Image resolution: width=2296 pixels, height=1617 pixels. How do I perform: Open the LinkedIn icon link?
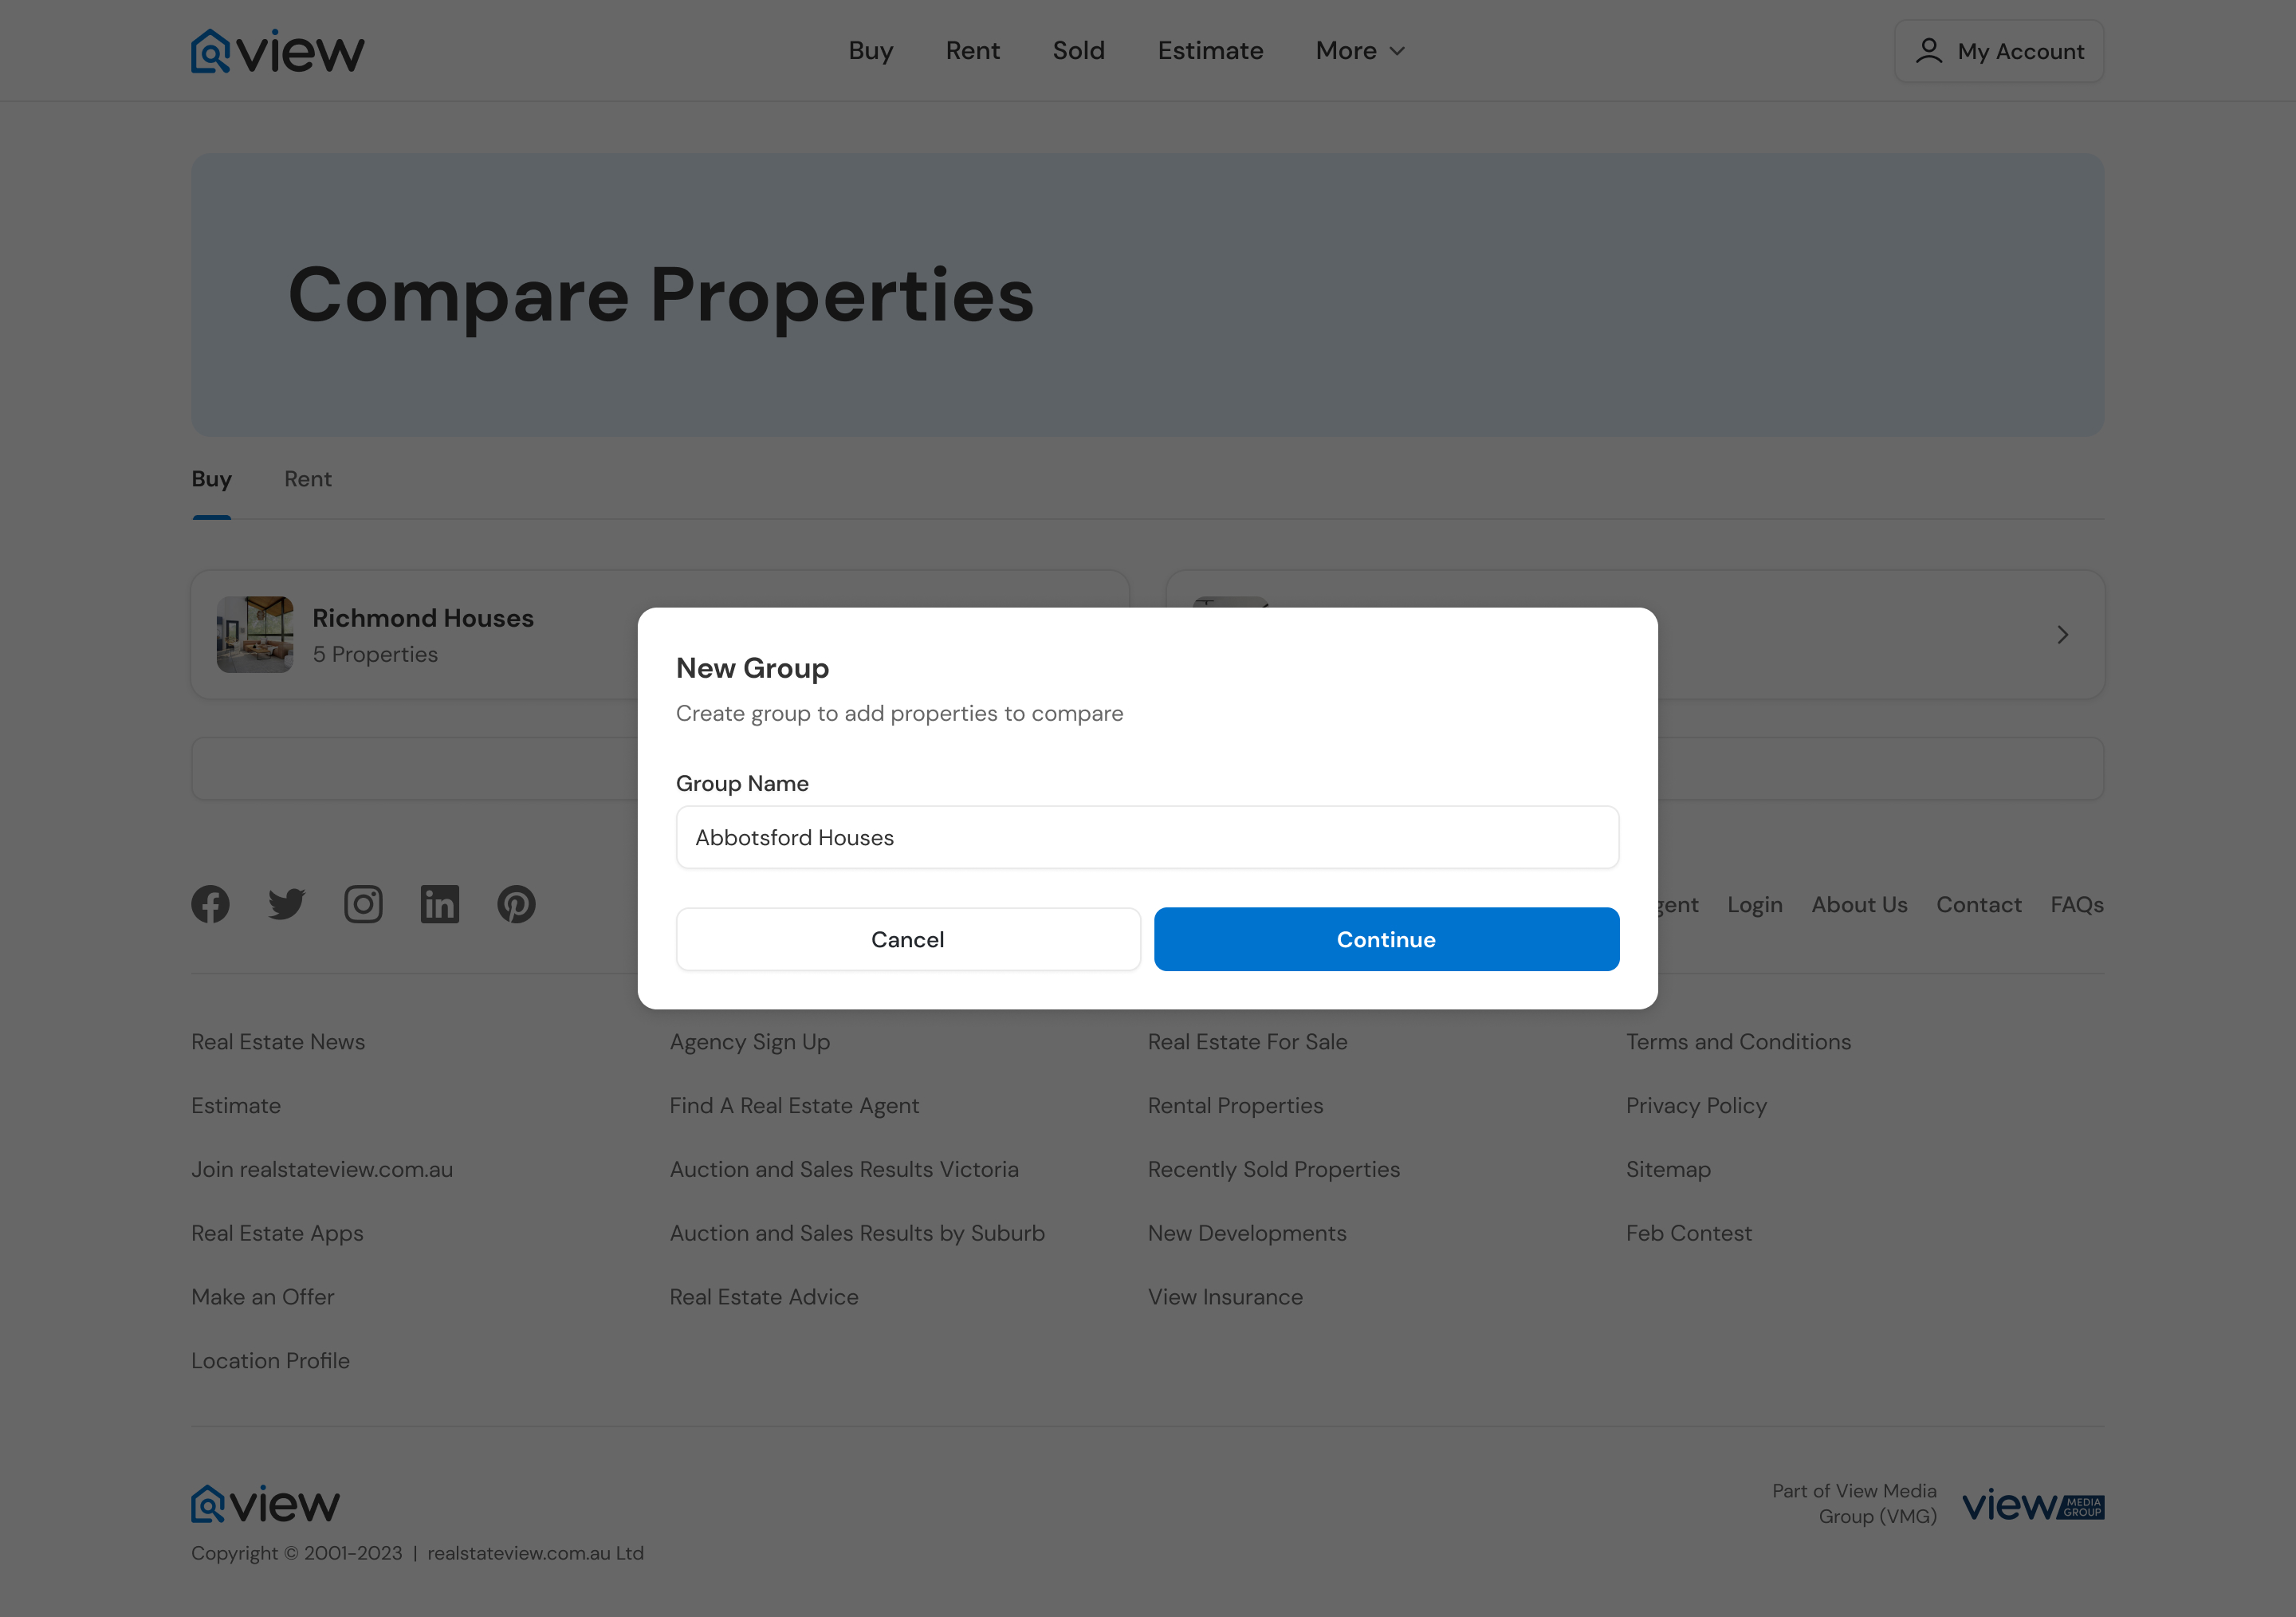click(x=440, y=904)
